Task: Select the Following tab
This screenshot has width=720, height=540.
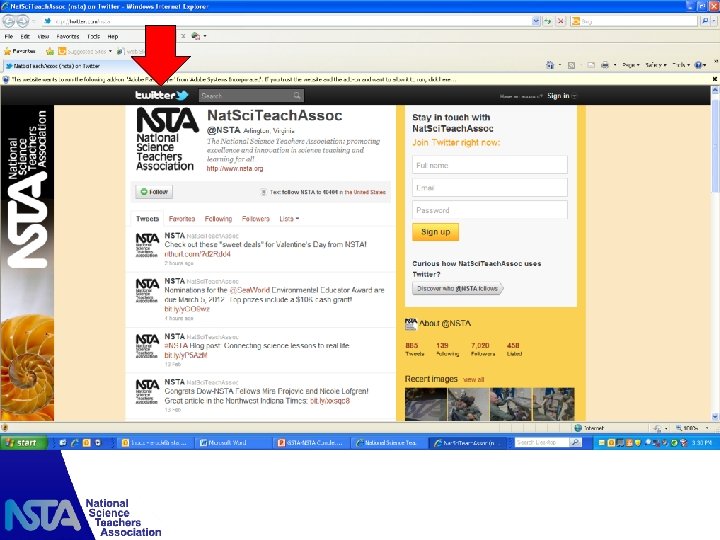Action: pos(218,219)
